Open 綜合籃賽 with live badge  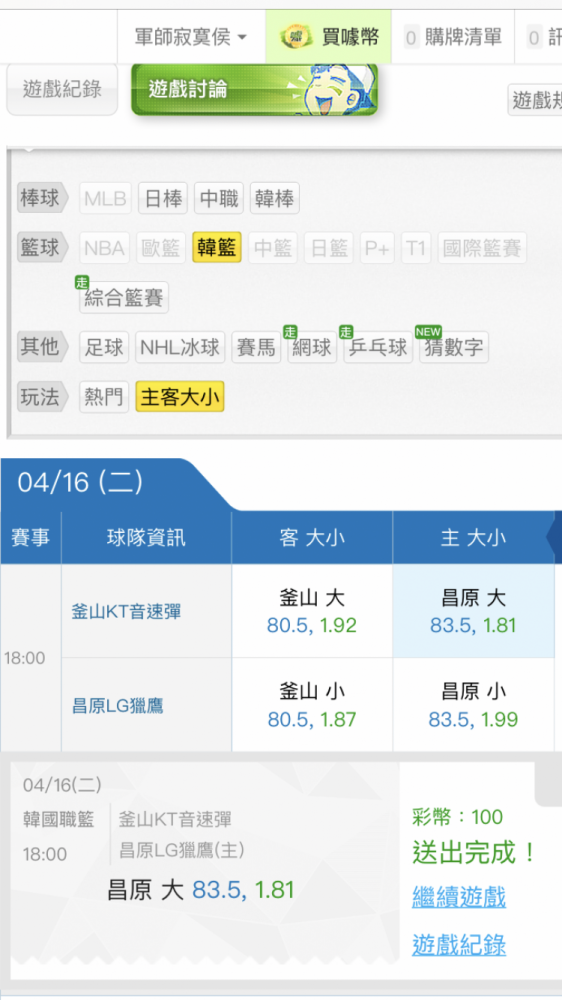click(123, 296)
